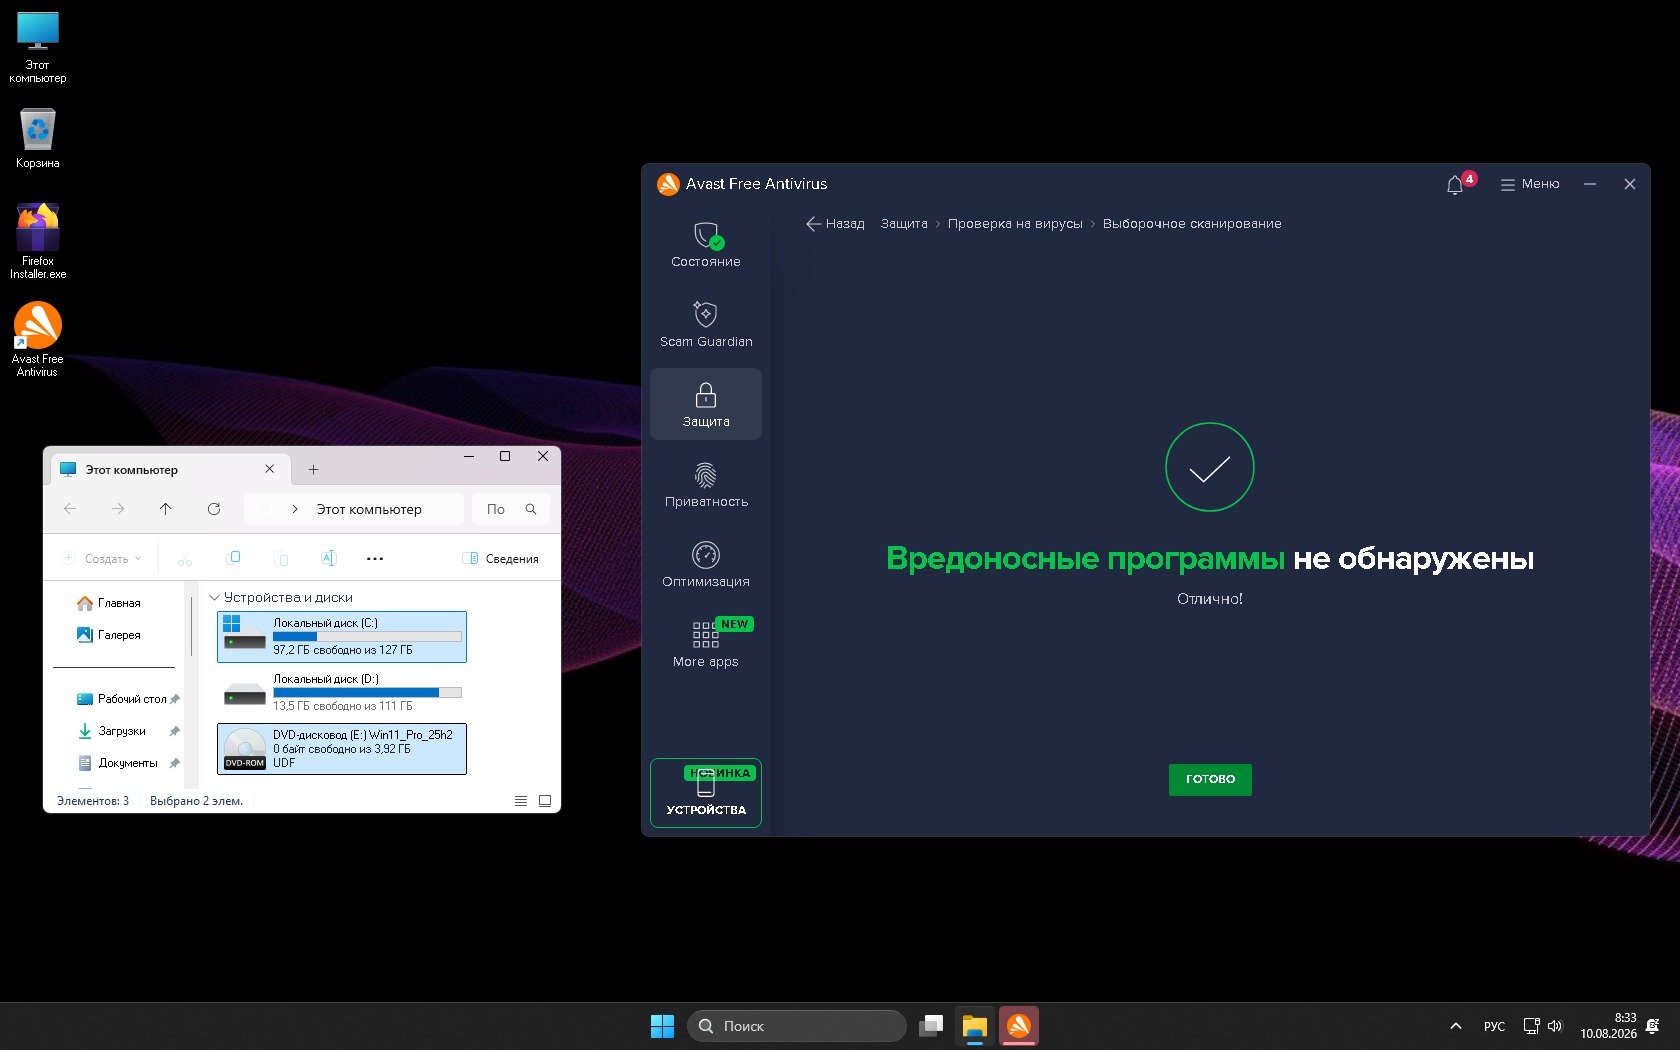Click File Explorer taskbar icon
The image size is (1680, 1050).
[x=975, y=1026]
